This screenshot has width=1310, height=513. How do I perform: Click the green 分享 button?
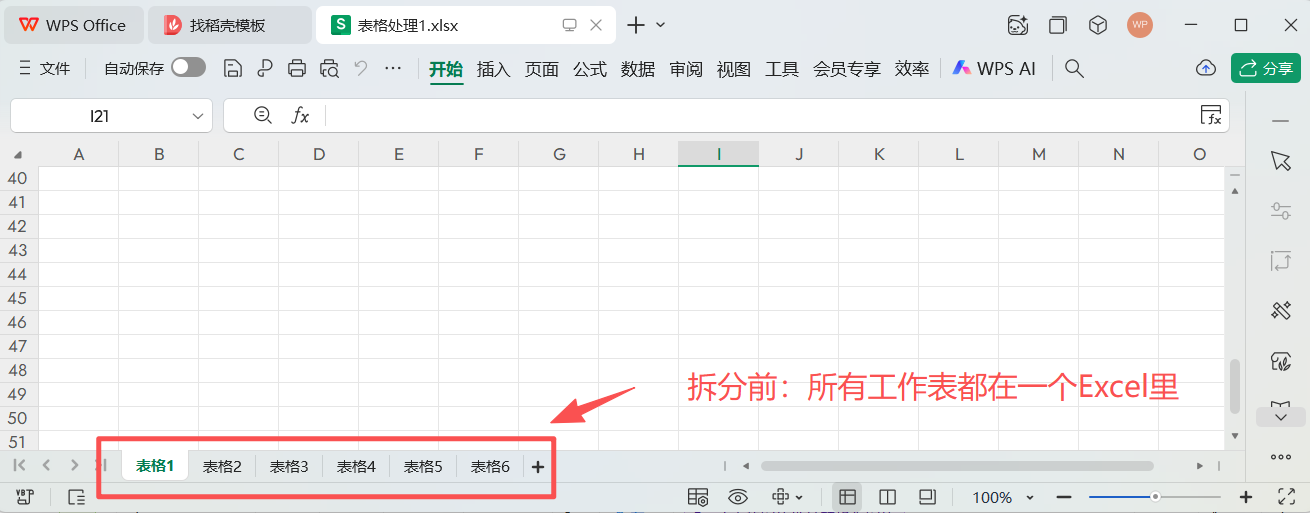[1266, 68]
